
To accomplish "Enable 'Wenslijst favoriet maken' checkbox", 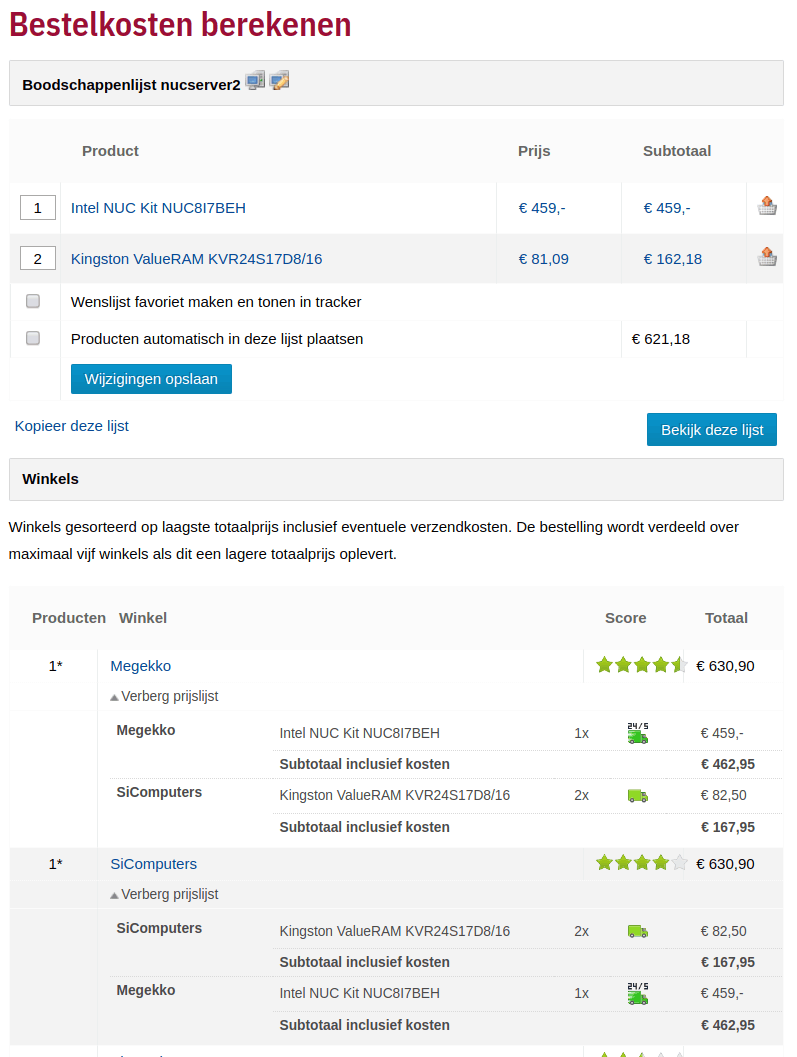I will [x=33, y=301].
